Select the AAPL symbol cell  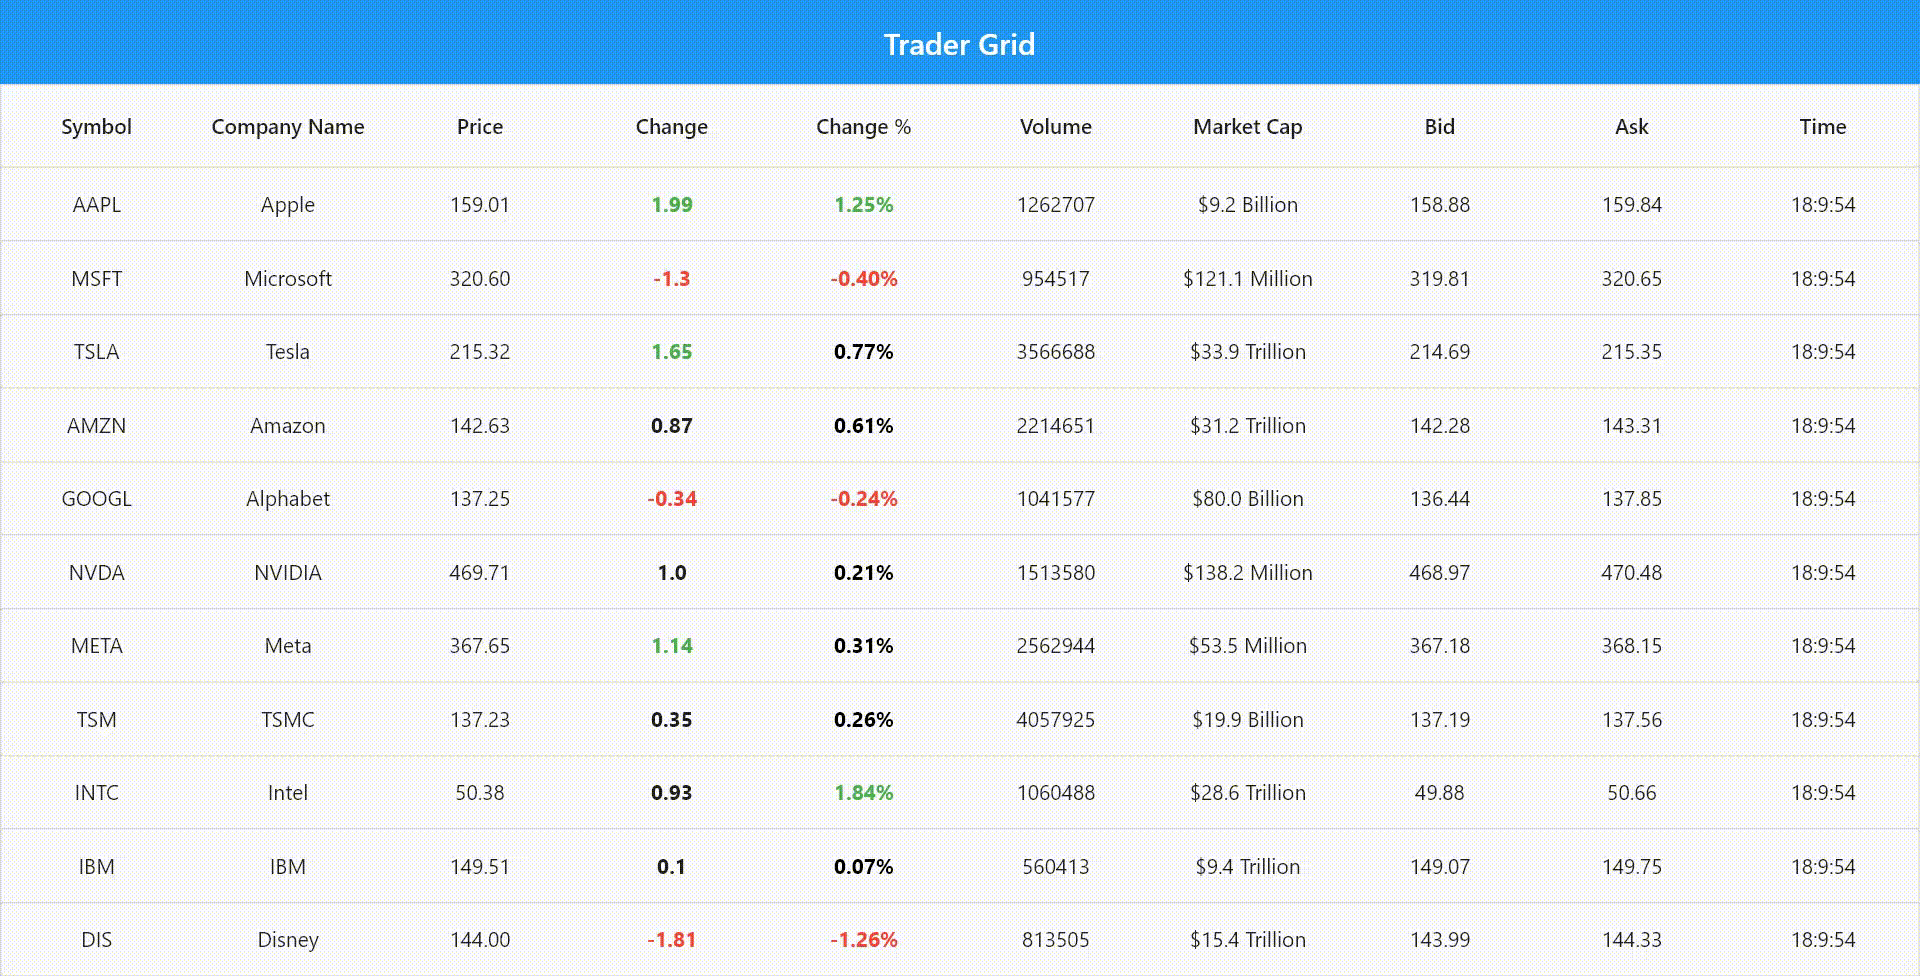(96, 205)
